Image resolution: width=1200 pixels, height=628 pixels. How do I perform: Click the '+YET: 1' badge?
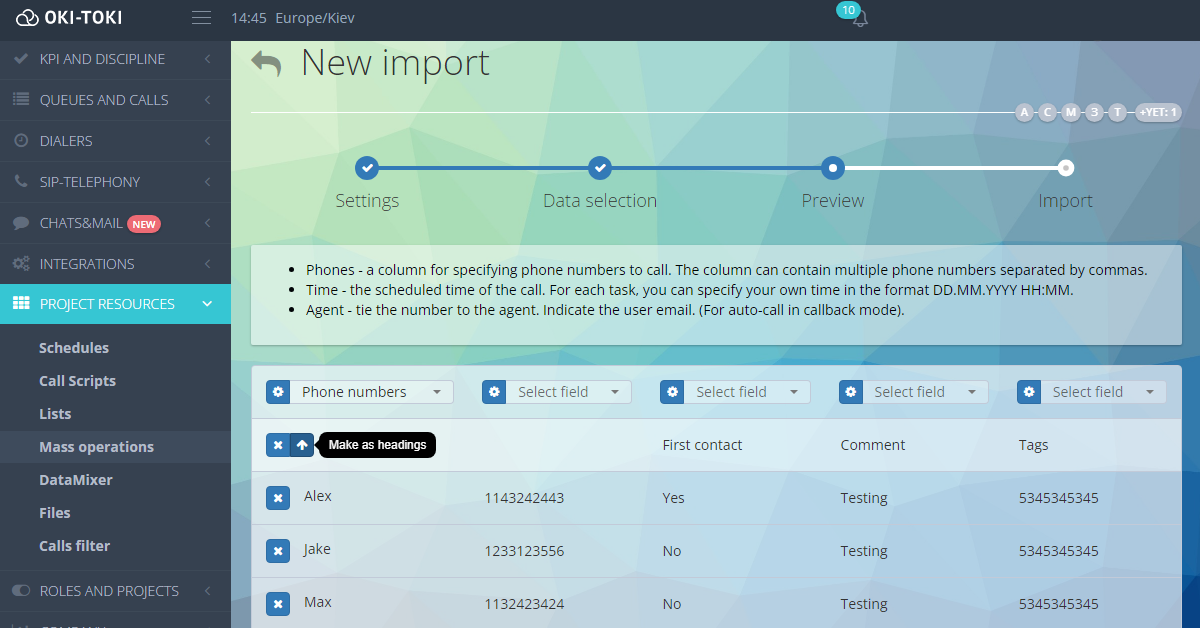pyautogui.click(x=1158, y=112)
